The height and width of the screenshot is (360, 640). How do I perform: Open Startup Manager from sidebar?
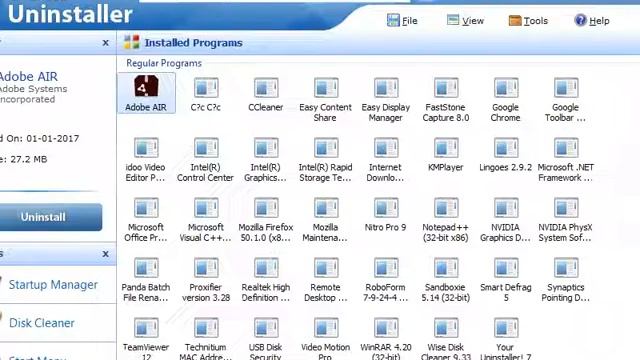coord(53,284)
